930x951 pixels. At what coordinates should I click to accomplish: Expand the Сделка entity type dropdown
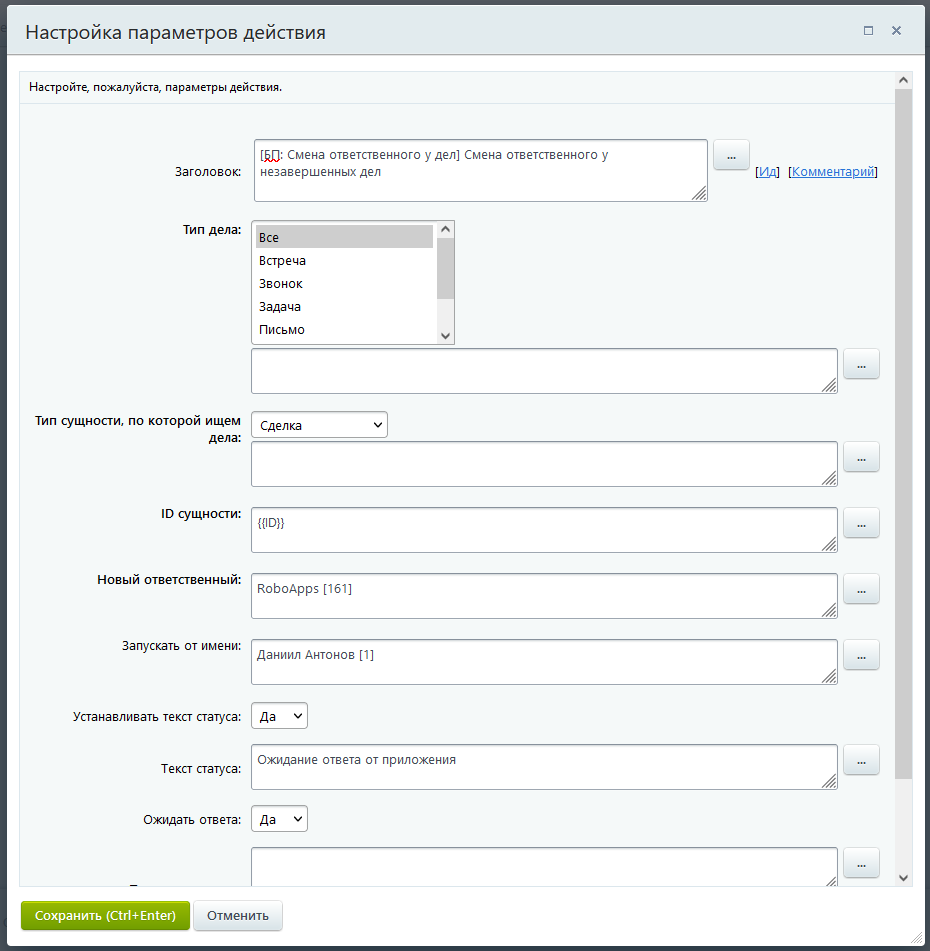pyautogui.click(x=319, y=425)
